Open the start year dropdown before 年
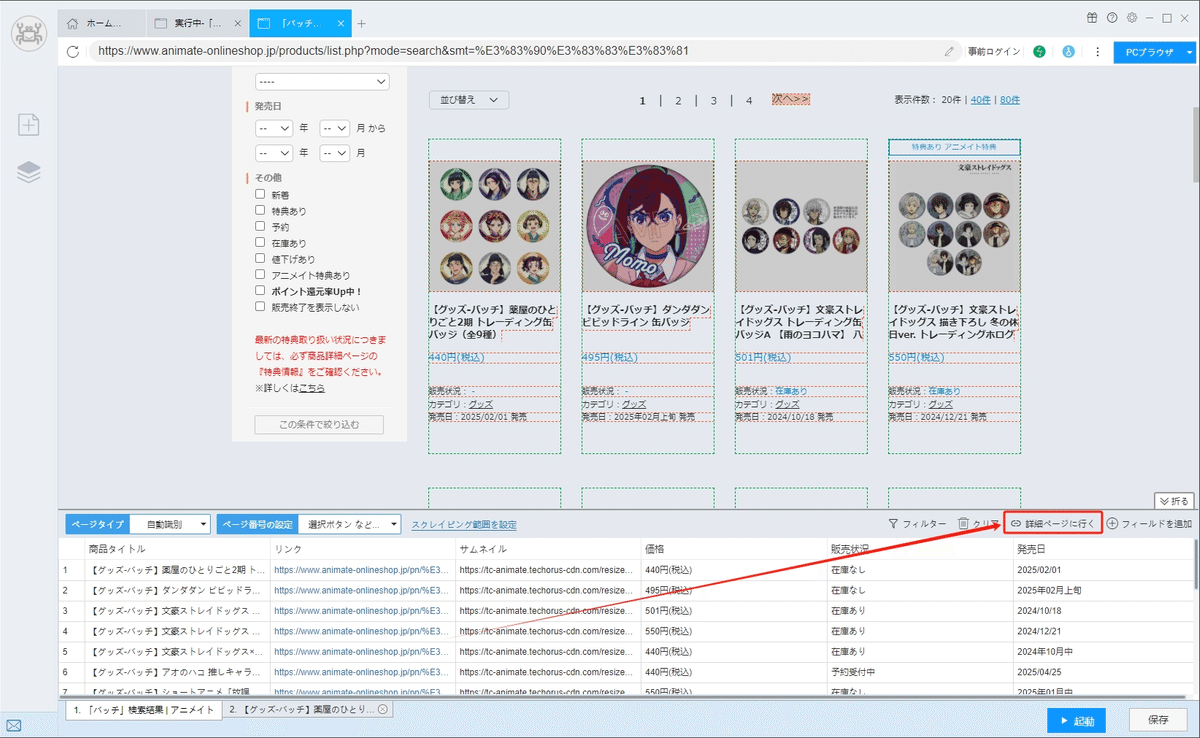 [273, 128]
